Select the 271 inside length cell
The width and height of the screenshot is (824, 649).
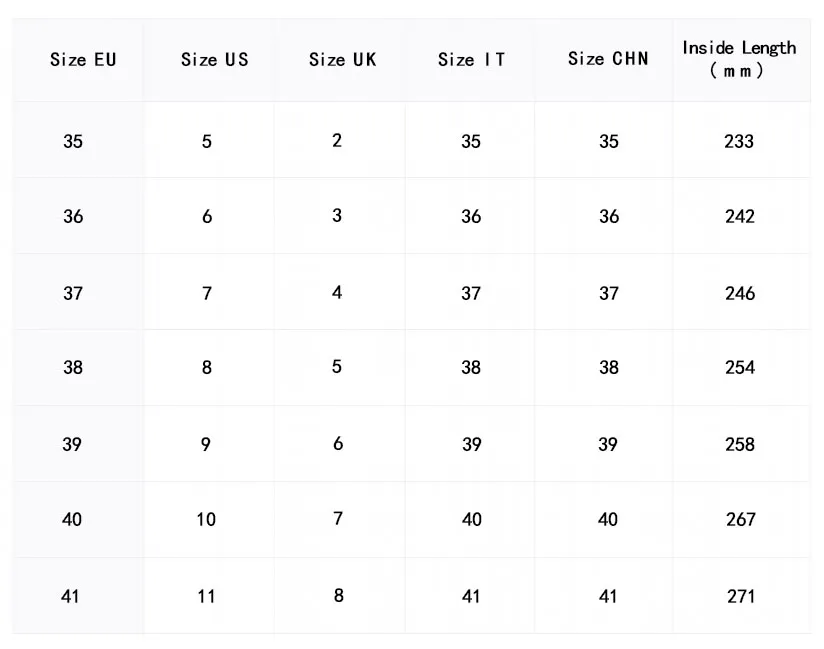pos(739,596)
